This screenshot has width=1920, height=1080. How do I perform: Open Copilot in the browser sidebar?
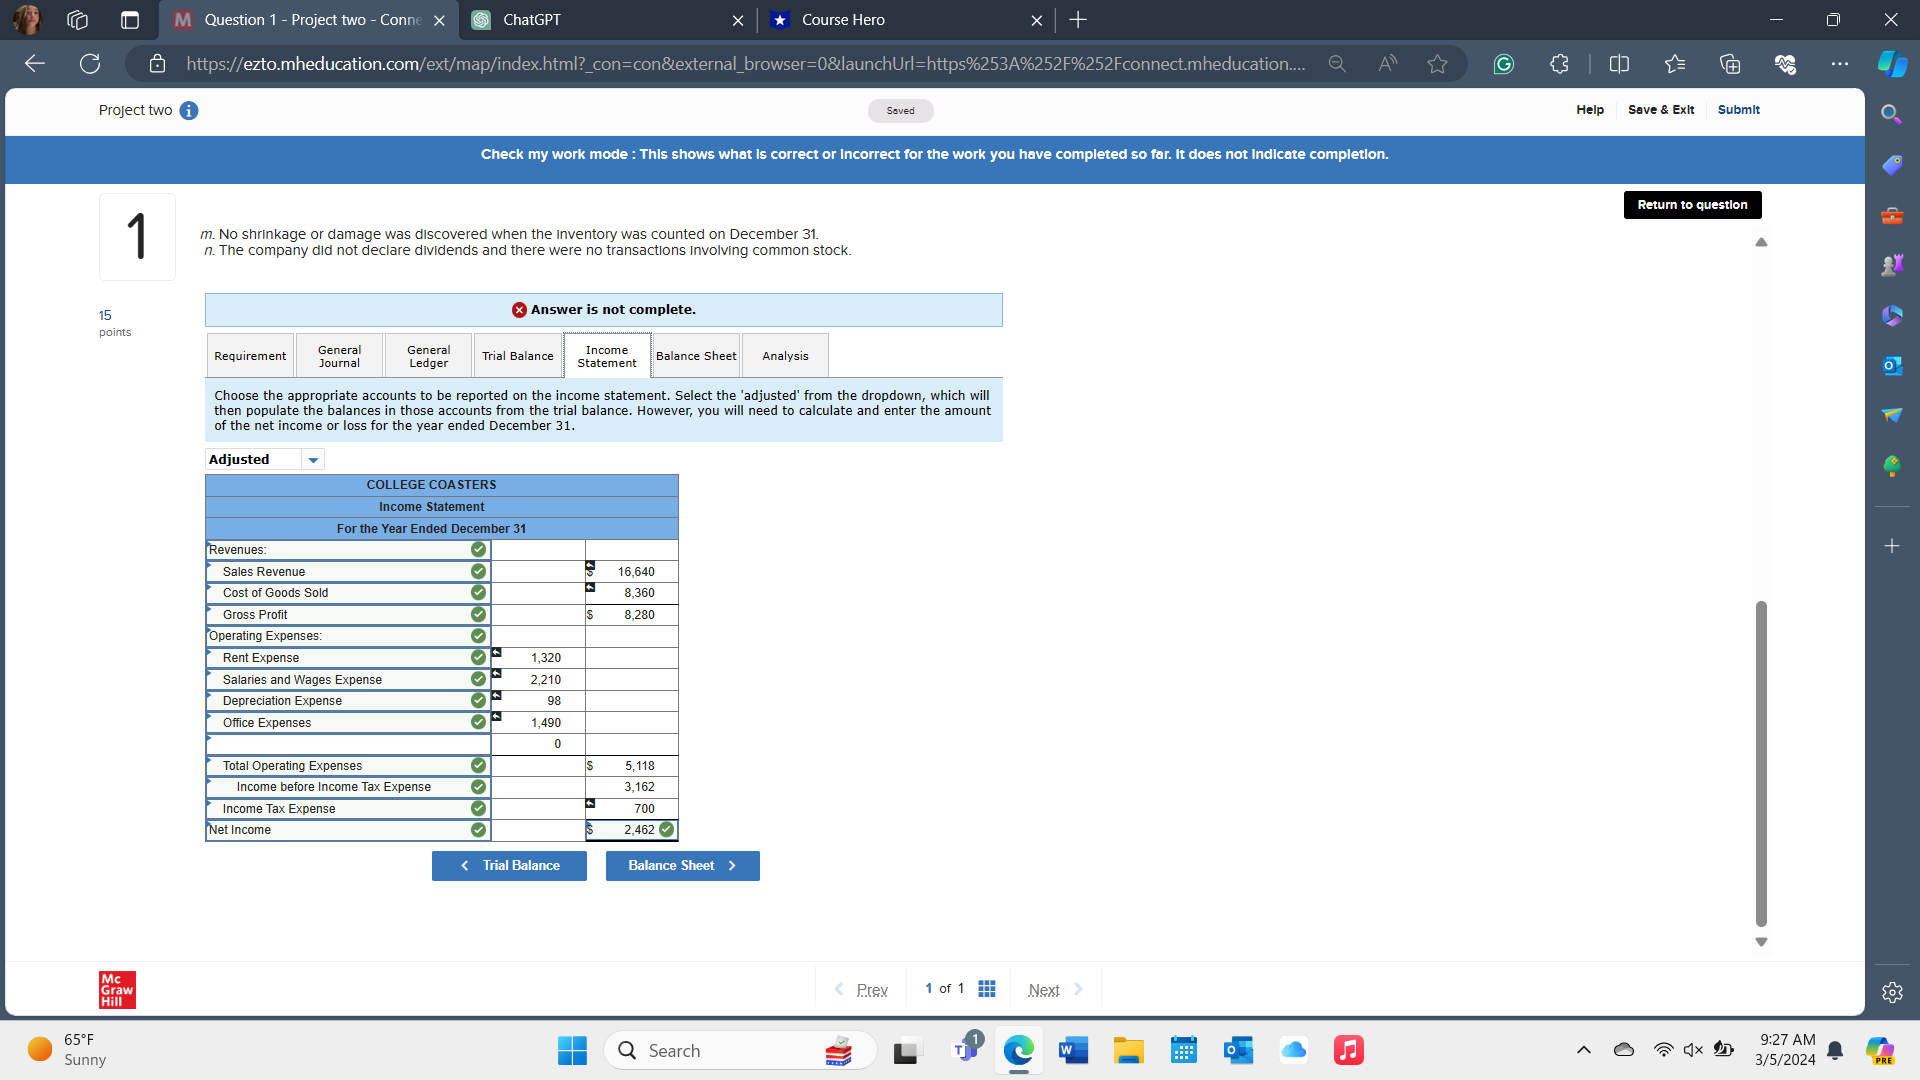pos(1892,63)
